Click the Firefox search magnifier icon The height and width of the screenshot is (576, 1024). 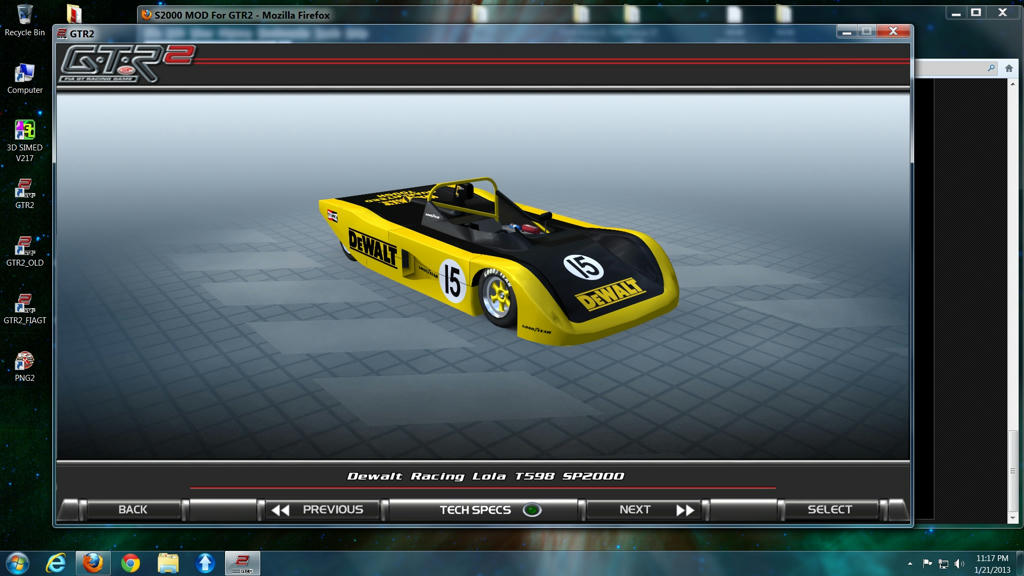click(991, 68)
